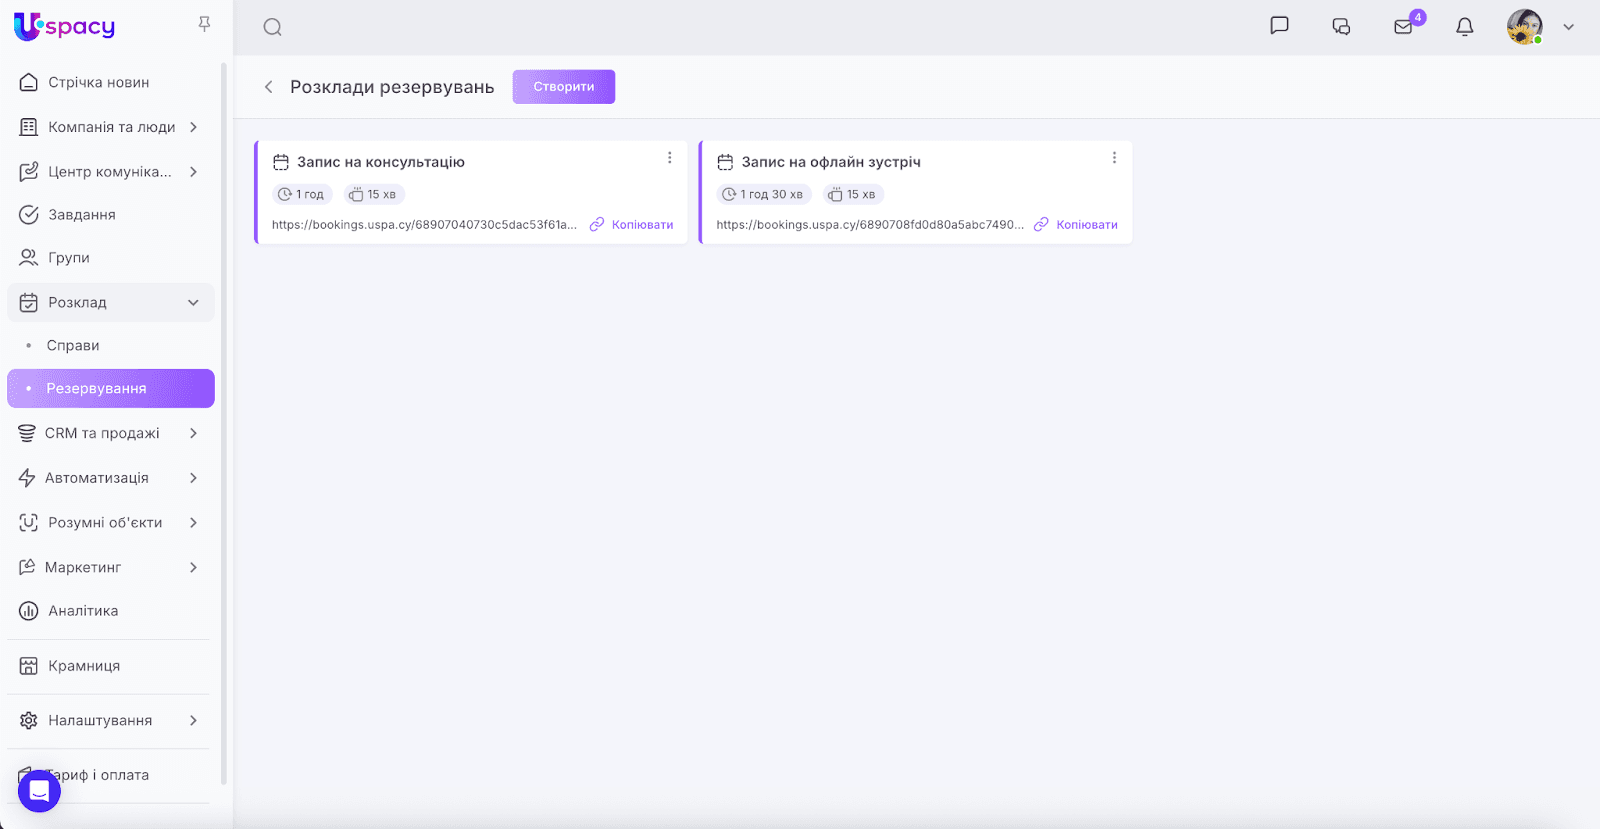Open options menu for Запис на офлайн зустріч

click(1114, 158)
